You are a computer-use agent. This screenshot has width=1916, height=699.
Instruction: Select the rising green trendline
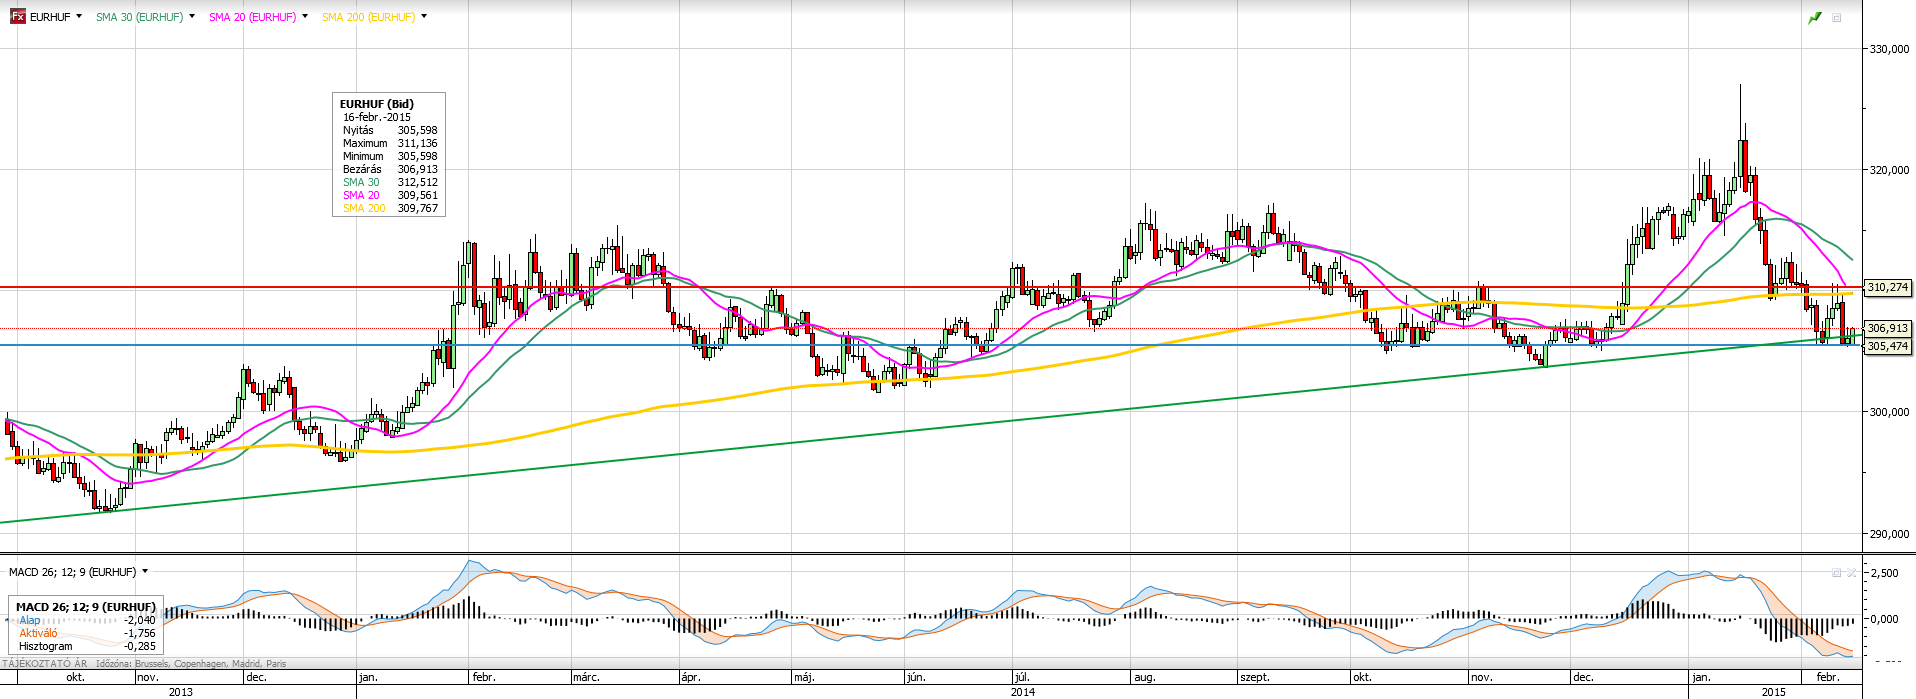point(930,430)
